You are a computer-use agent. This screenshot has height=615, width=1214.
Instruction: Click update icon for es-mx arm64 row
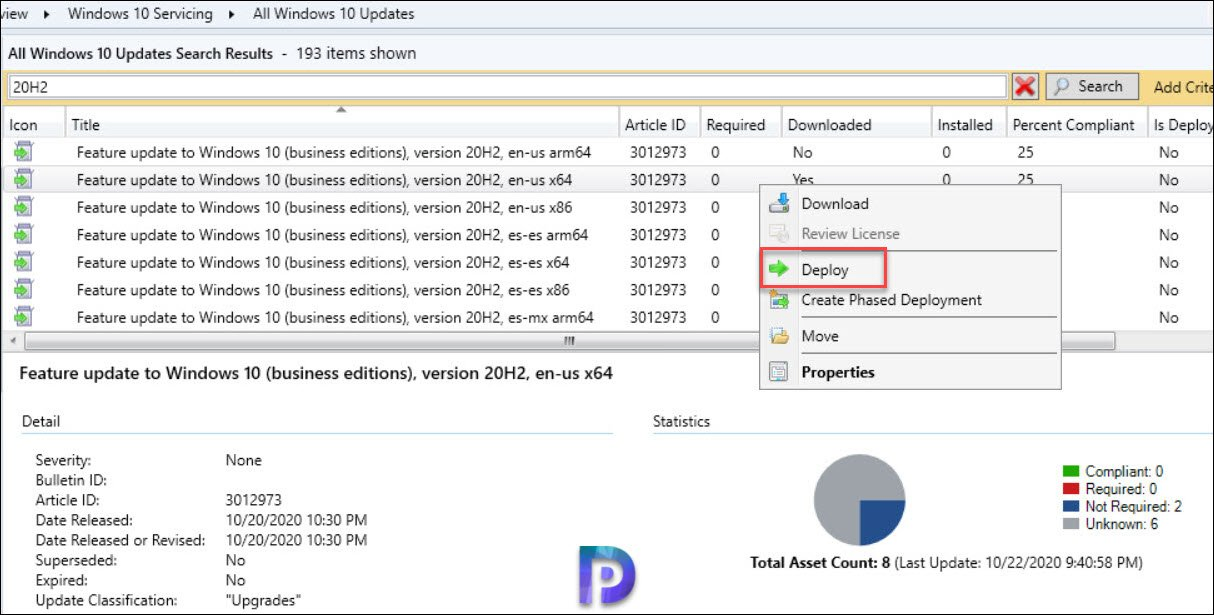pyautogui.click(x=23, y=317)
